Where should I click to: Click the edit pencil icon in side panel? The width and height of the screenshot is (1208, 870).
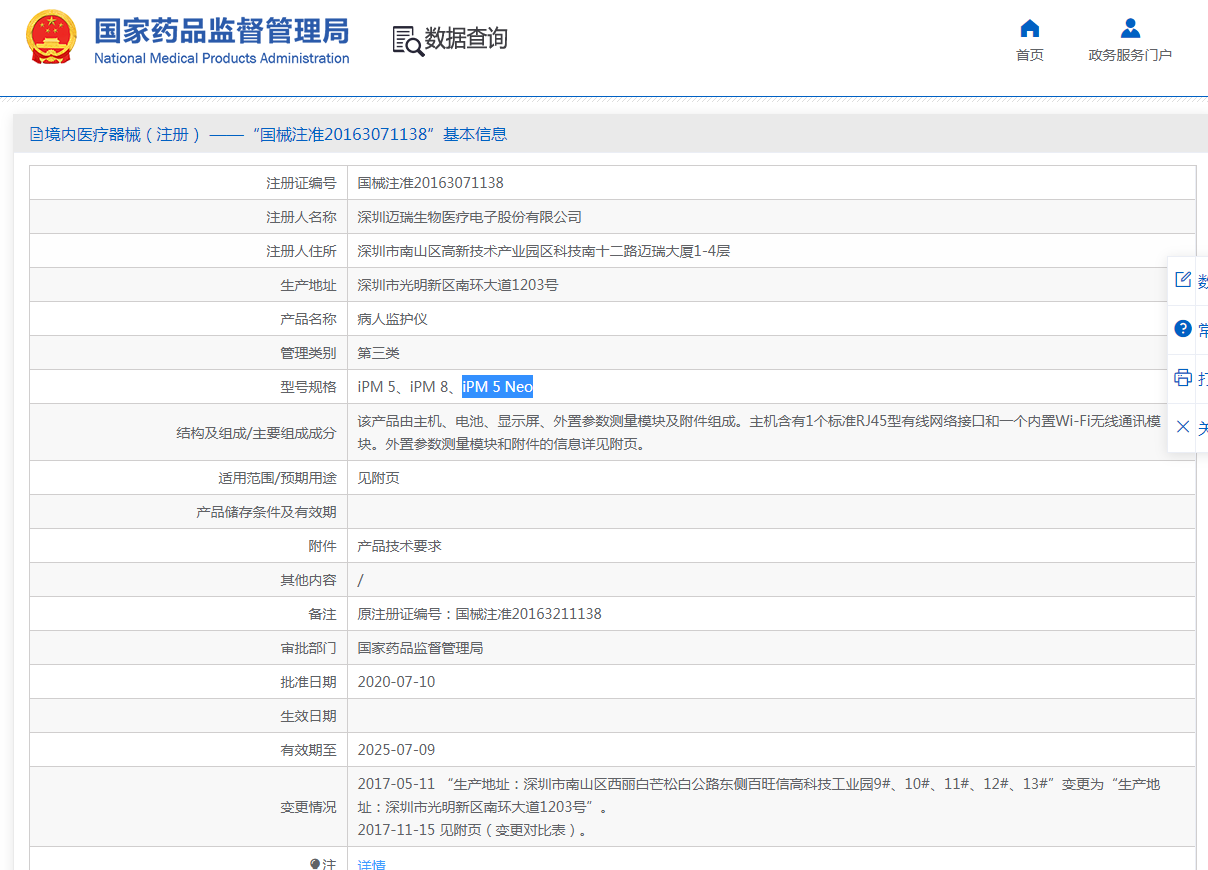1183,280
